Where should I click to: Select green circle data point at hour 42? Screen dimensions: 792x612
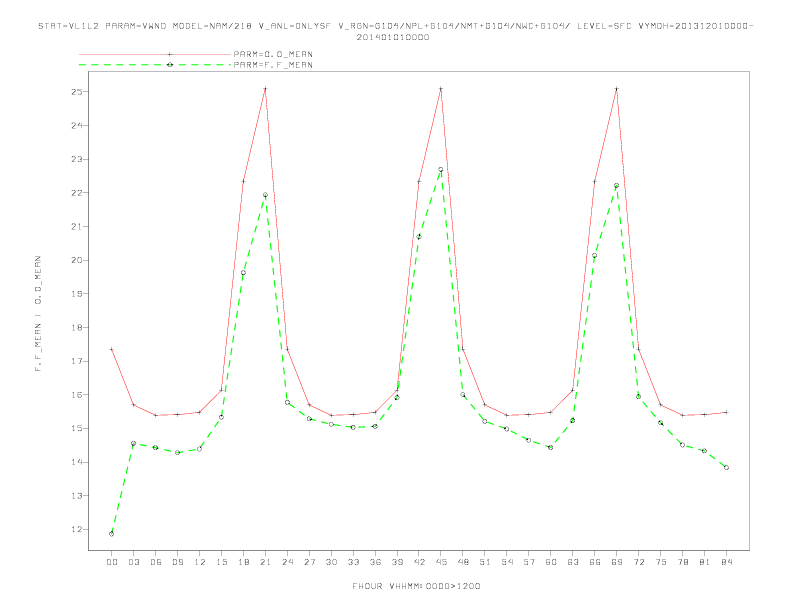click(419, 236)
